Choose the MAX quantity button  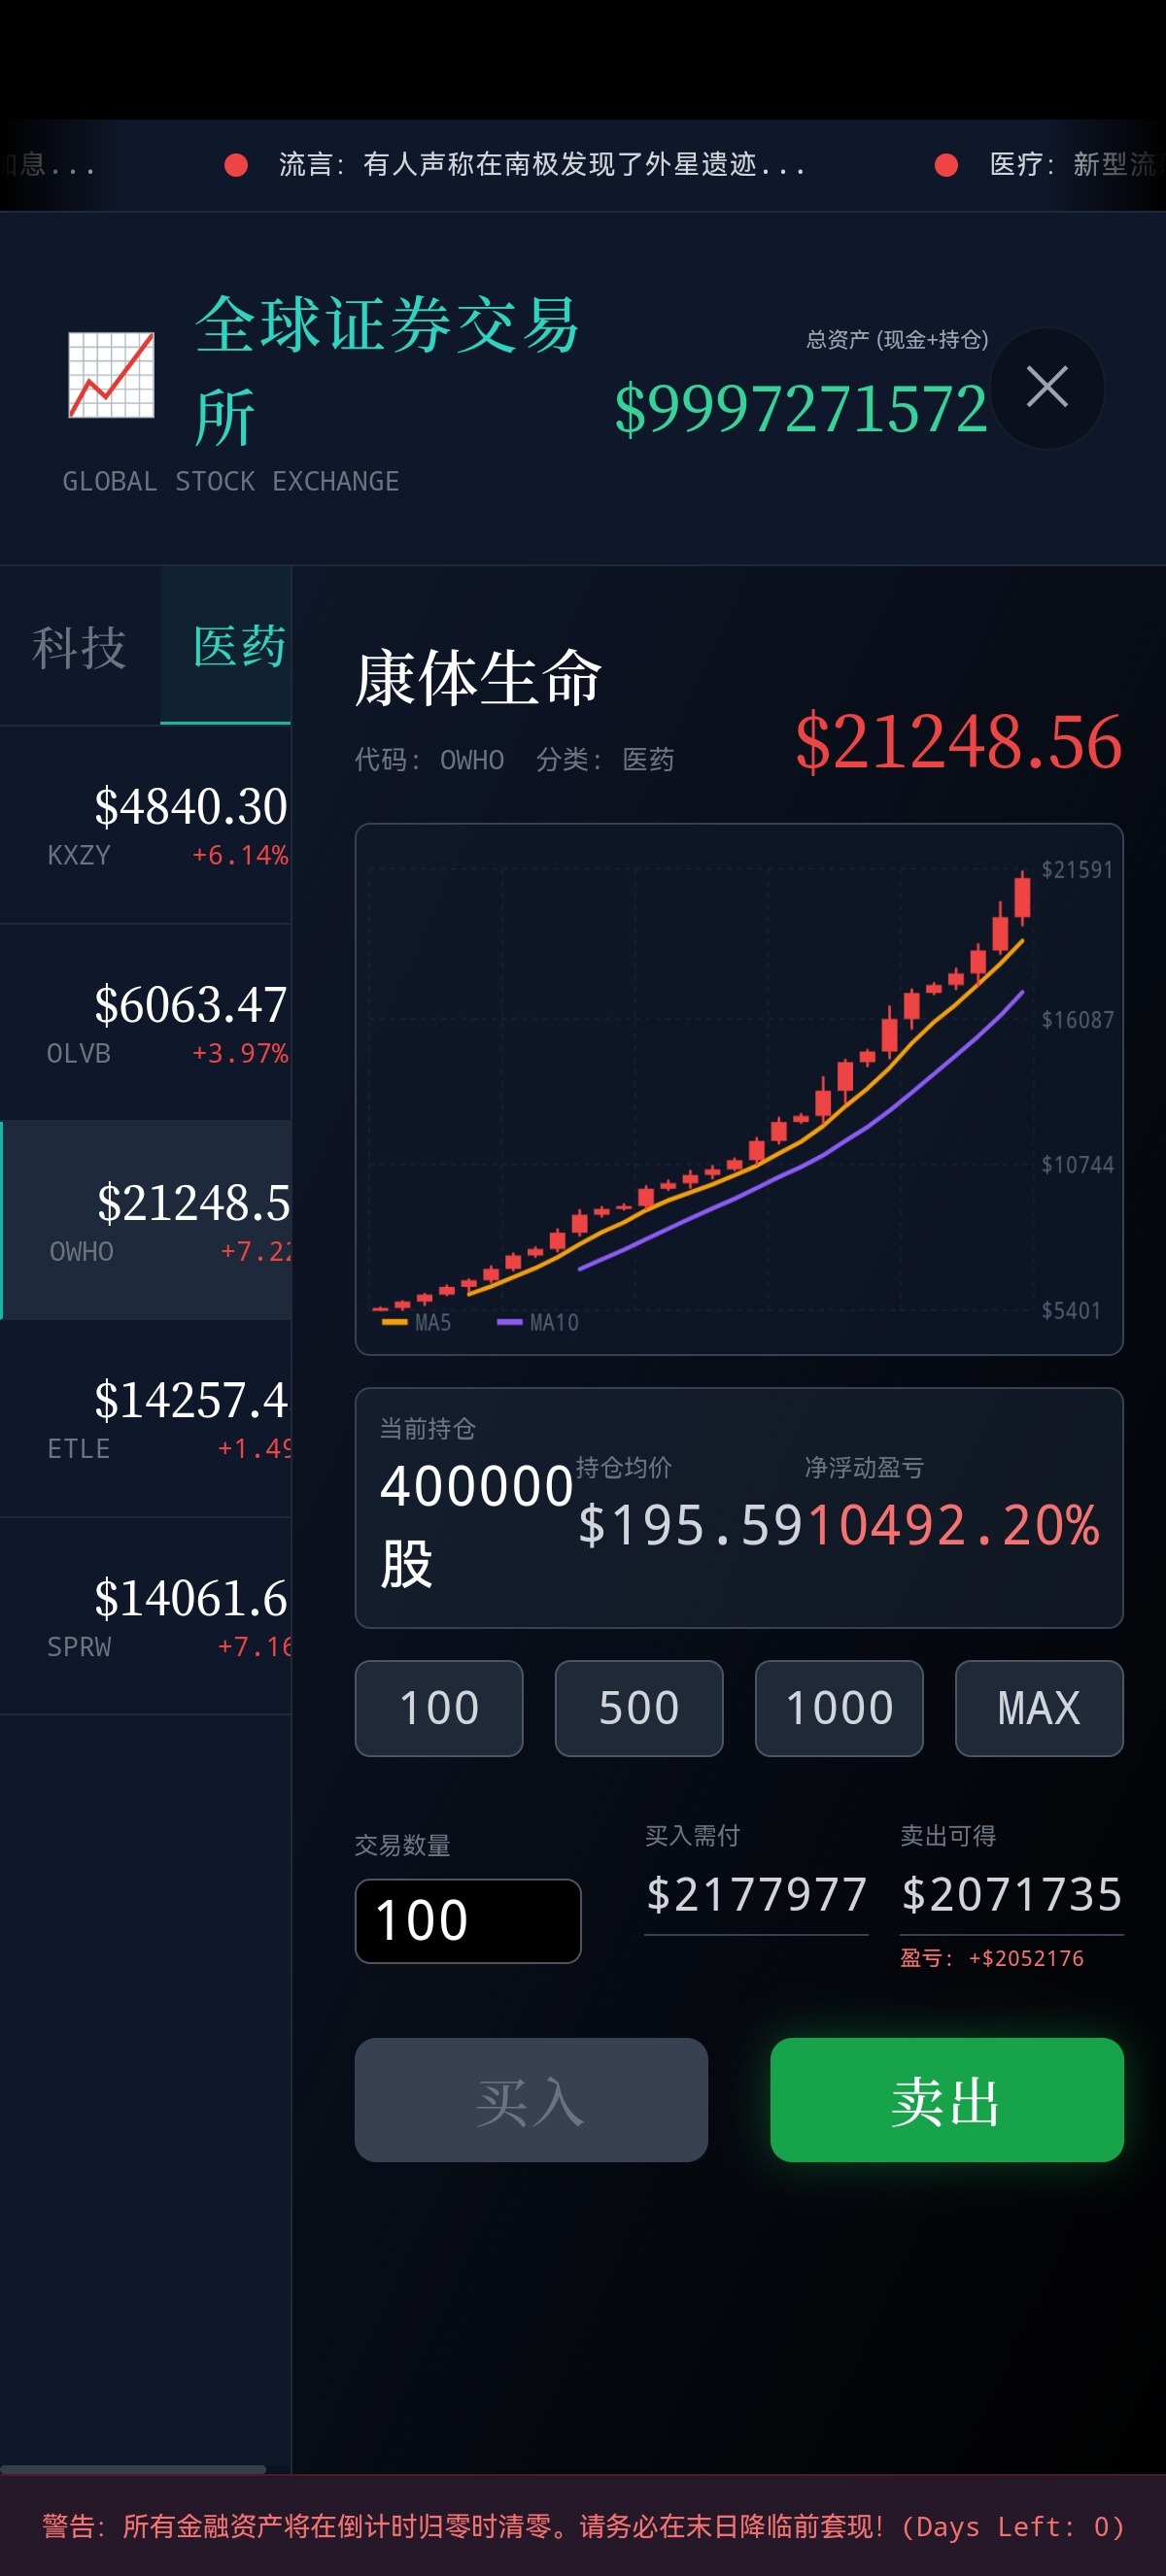click(x=1039, y=1708)
